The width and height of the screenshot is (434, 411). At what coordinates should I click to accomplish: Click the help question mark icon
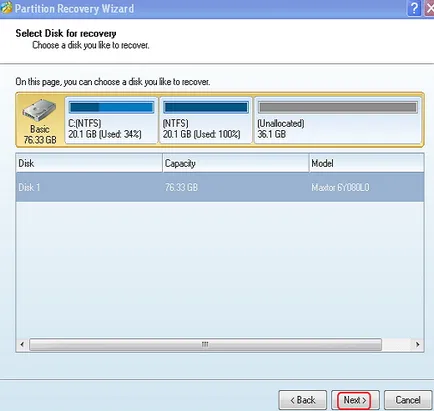click(414, 8)
